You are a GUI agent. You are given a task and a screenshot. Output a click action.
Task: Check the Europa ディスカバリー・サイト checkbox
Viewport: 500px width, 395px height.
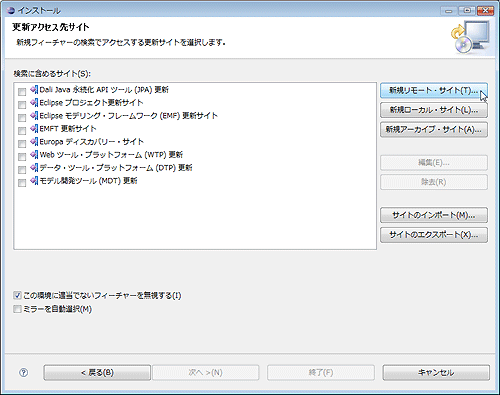(22, 144)
